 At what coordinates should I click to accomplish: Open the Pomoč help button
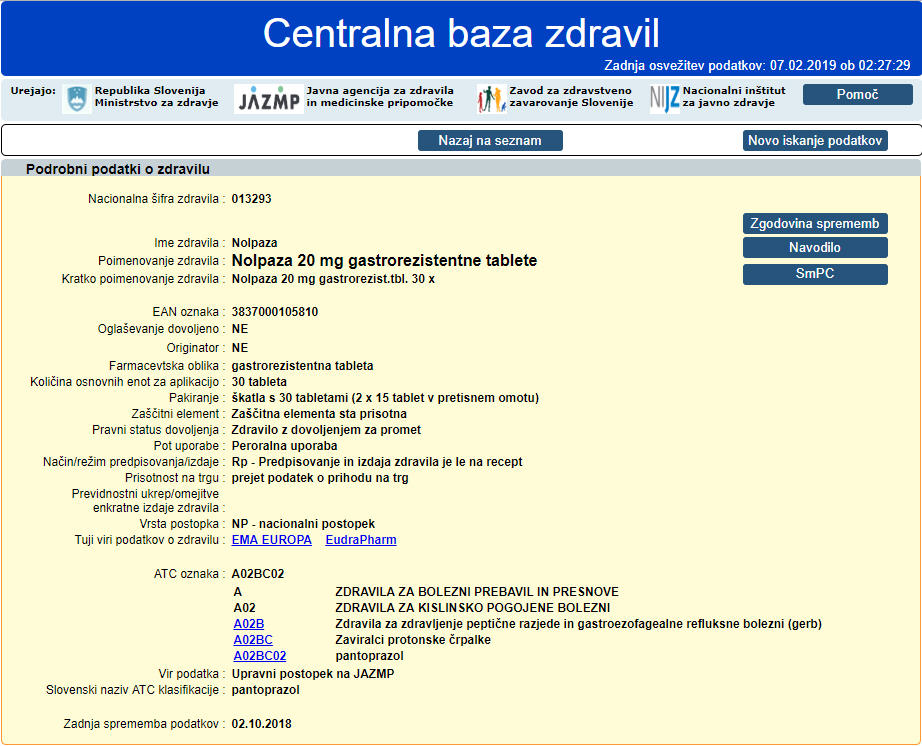pos(857,95)
